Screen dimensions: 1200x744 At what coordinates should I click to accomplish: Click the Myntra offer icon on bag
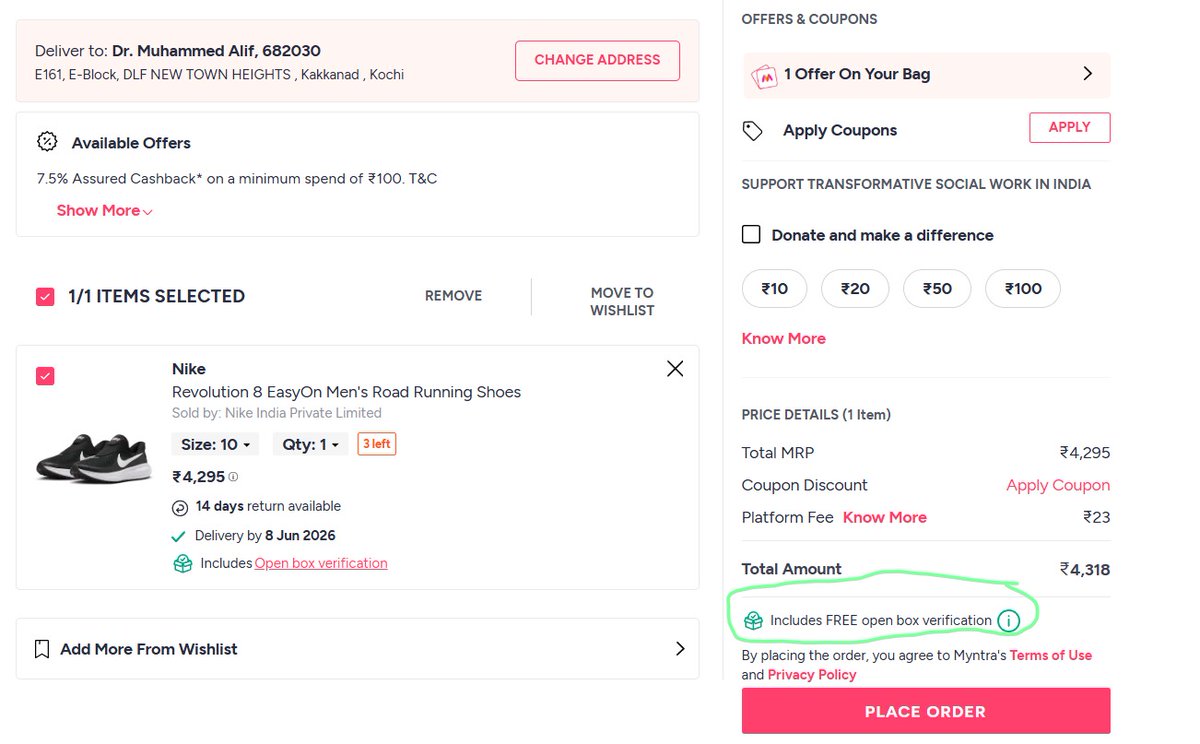[764, 75]
